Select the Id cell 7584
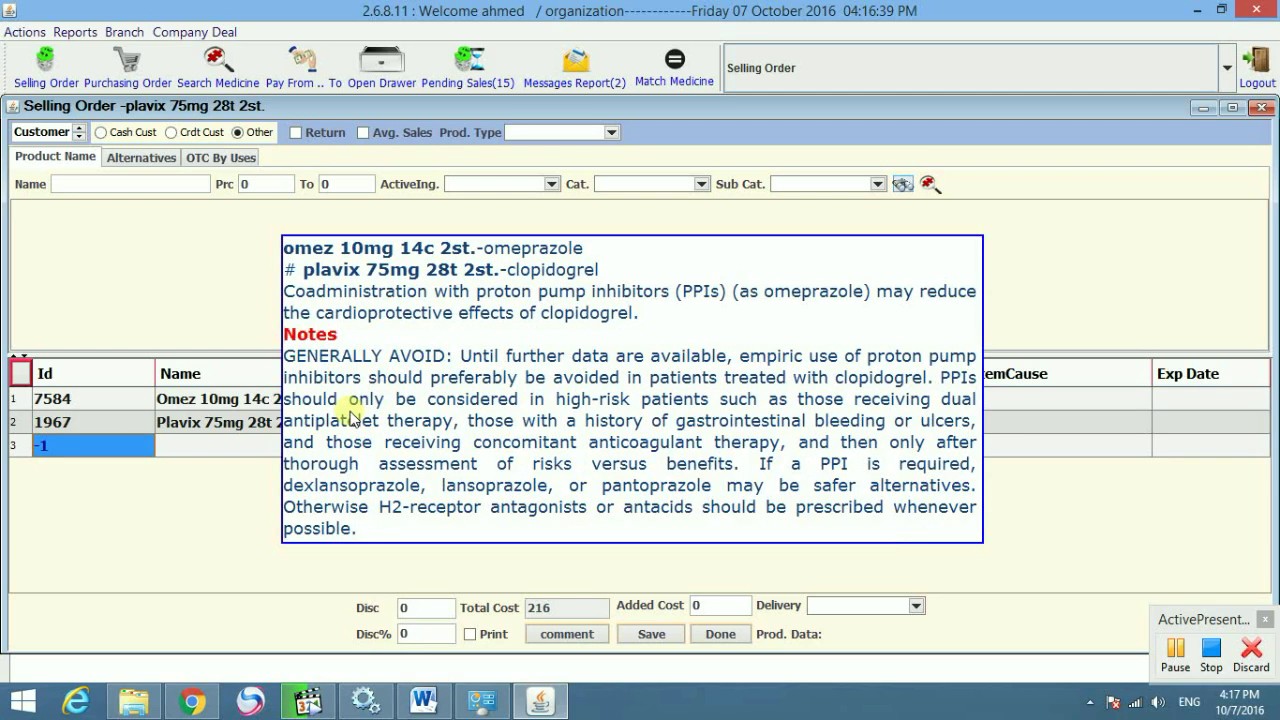The width and height of the screenshot is (1280, 720). pos(93,398)
